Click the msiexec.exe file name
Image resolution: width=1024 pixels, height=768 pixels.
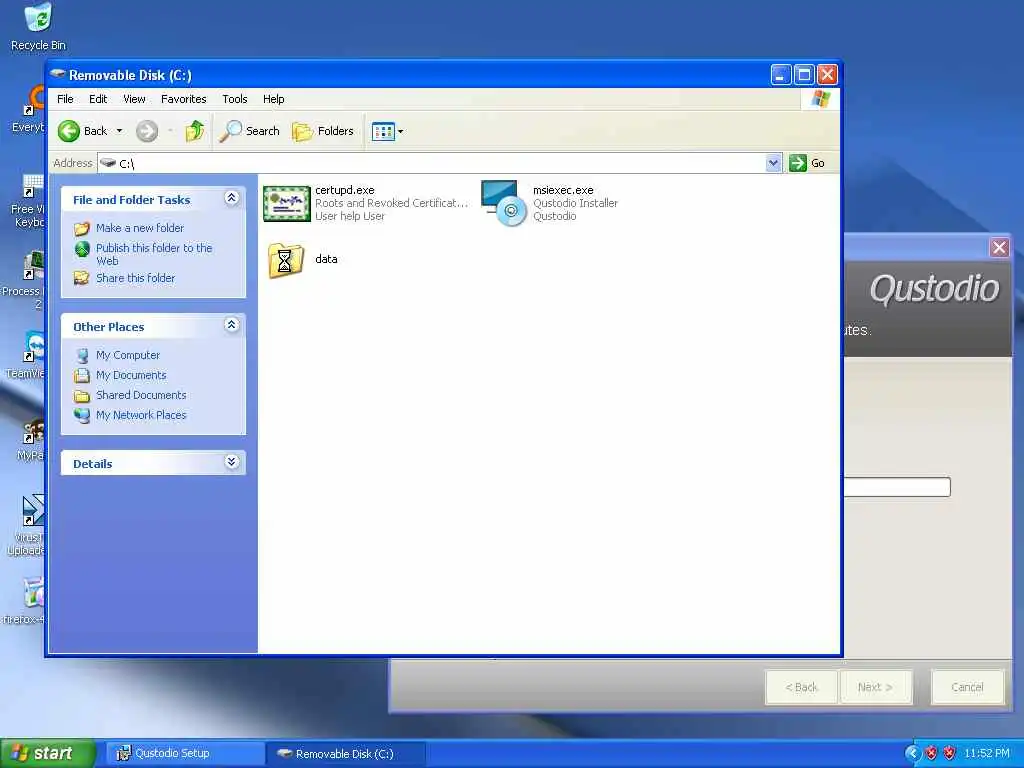pos(563,190)
